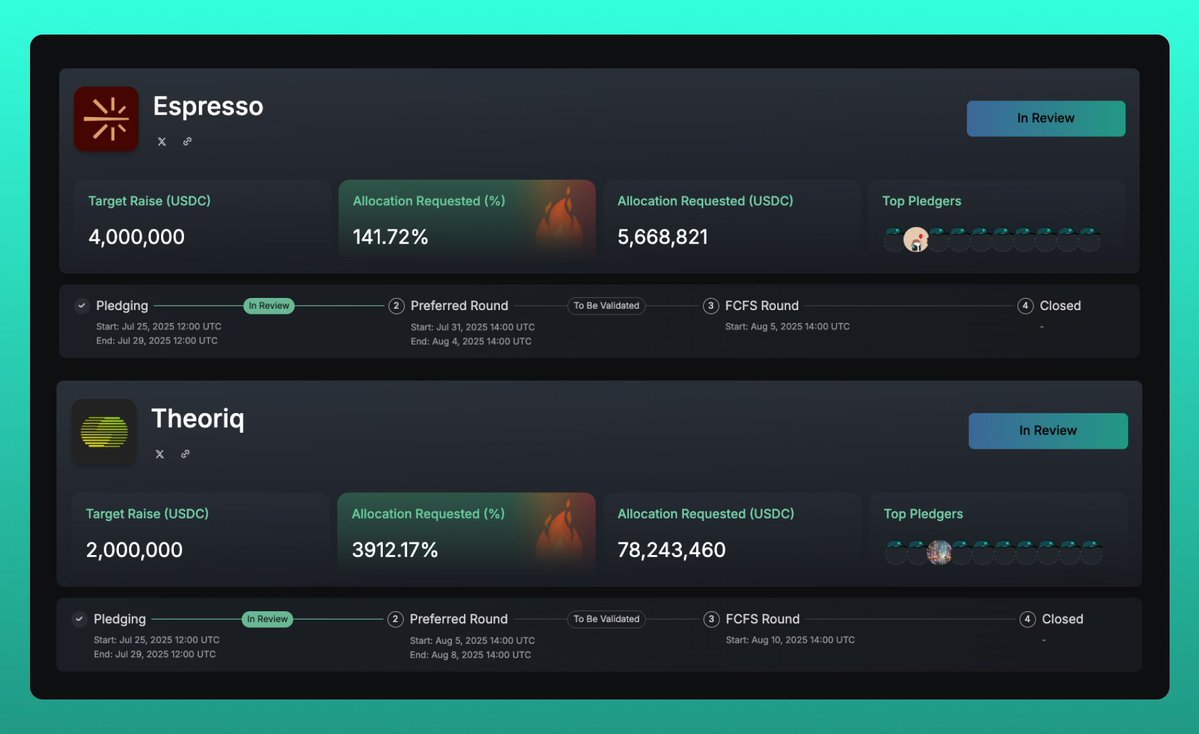Click the Theoriq Pledging completed checkmark

coord(80,619)
